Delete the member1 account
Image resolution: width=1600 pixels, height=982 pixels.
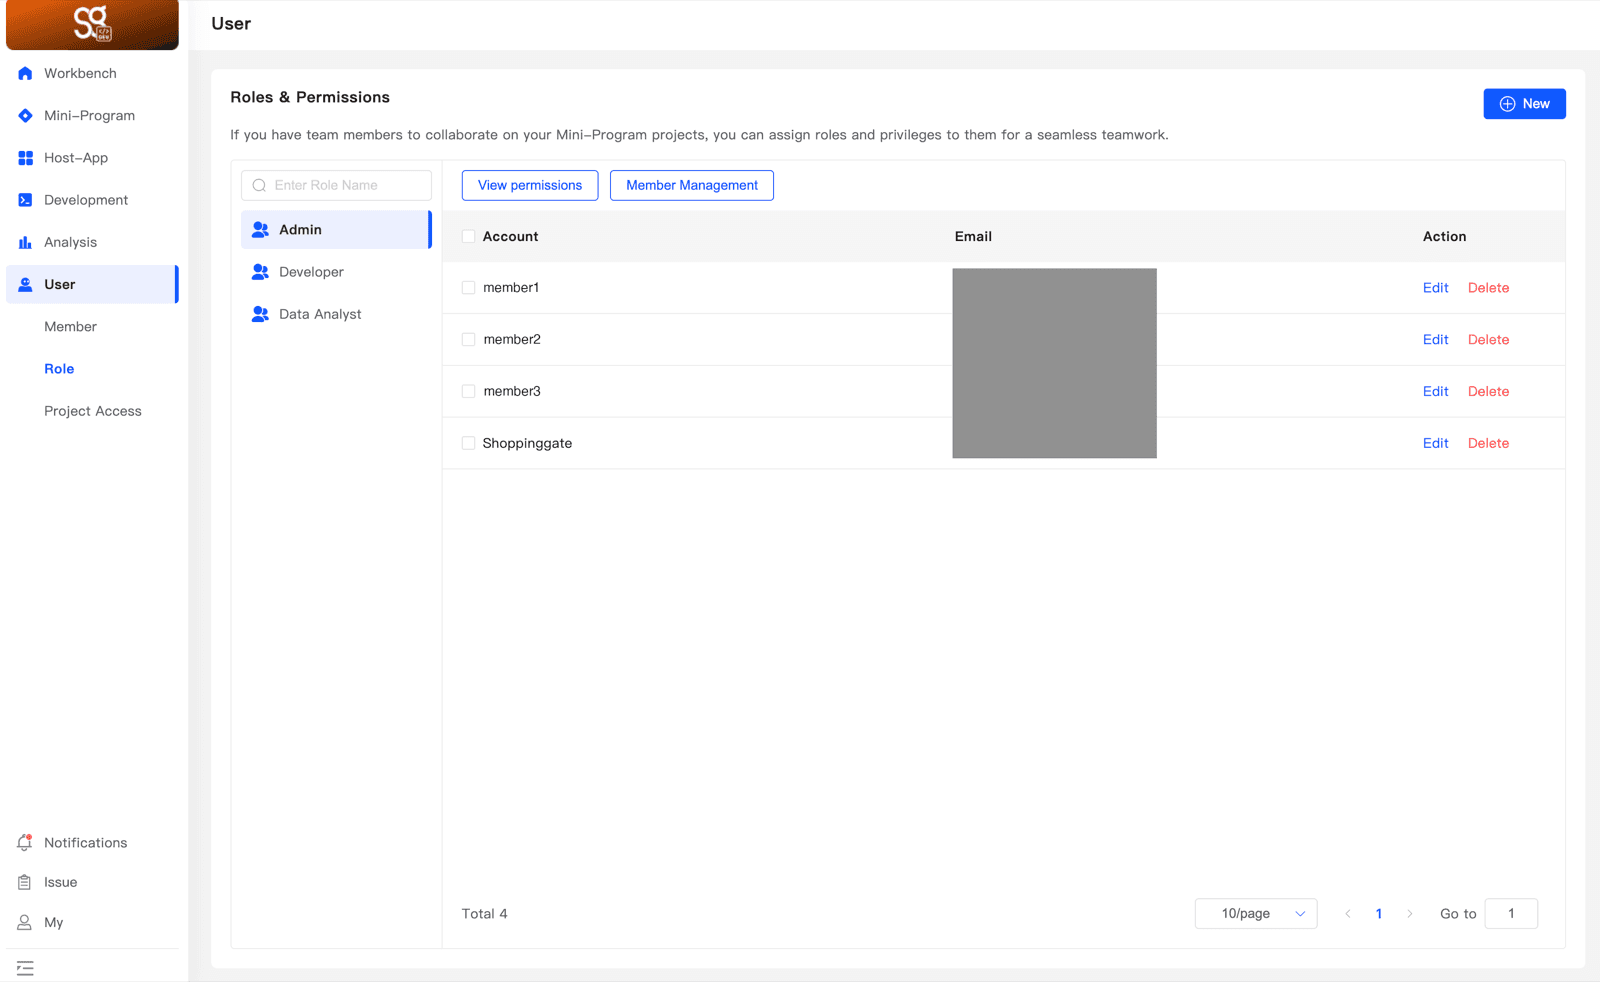1488,287
